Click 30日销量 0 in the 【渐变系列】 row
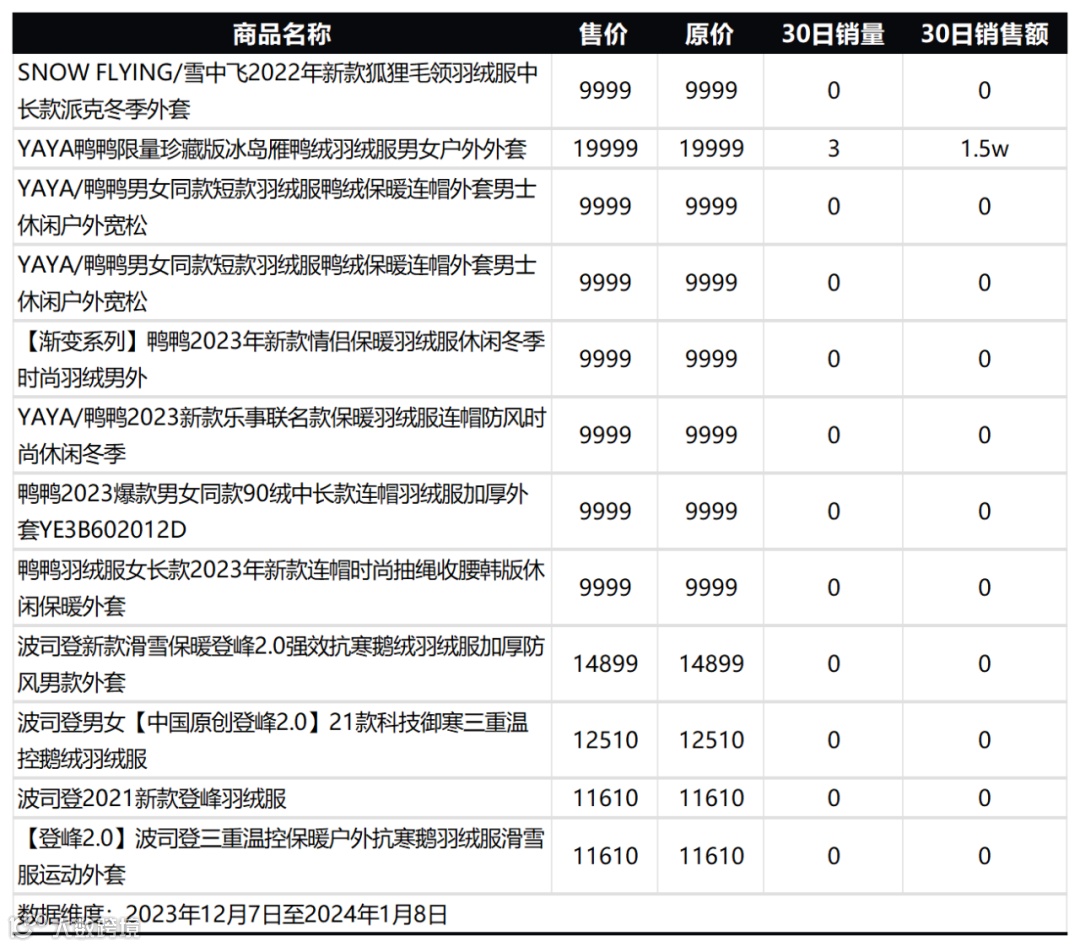1080x947 pixels. [x=833, y=359]
